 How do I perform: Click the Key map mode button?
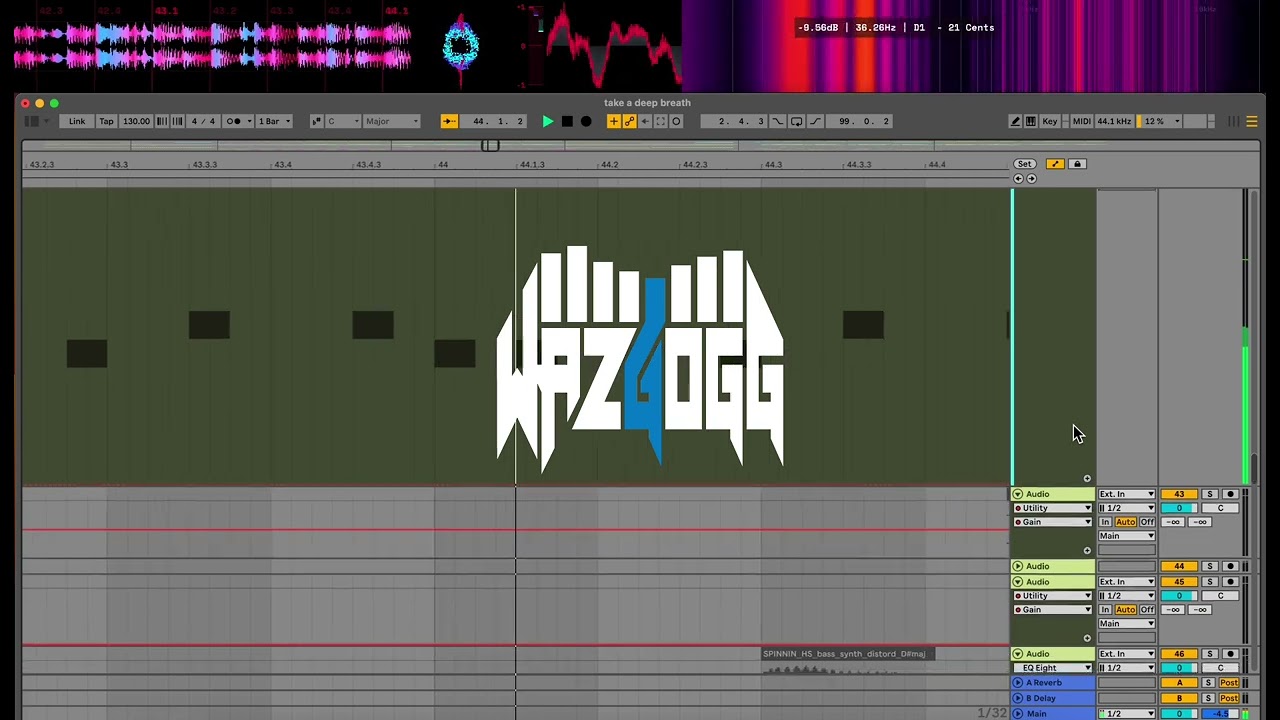[1050, 121]
